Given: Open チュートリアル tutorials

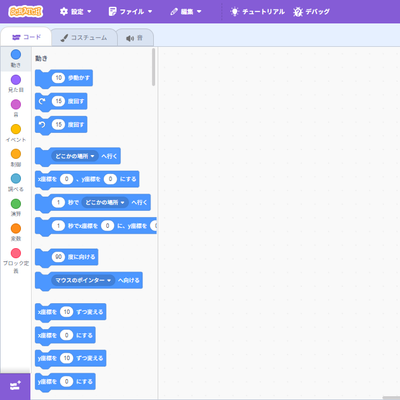Looking at the screenshot, I should (257, 12).
